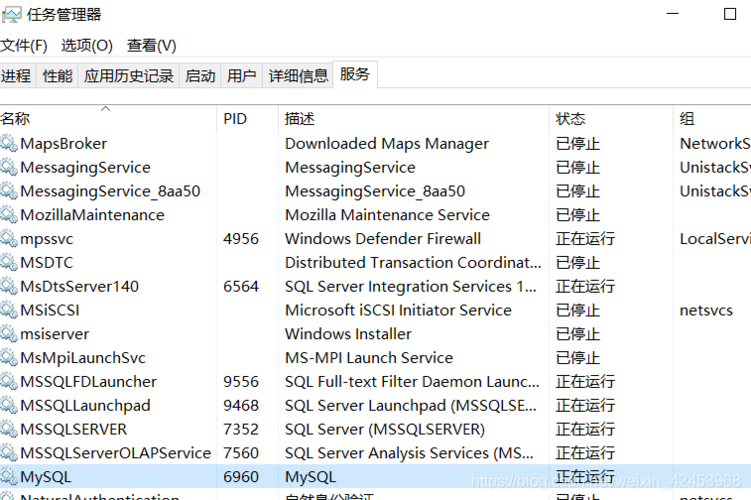Click the netsvcs group cell for MSiSCSI
This screenshot has height=500, width=751.
pos(706,311)
